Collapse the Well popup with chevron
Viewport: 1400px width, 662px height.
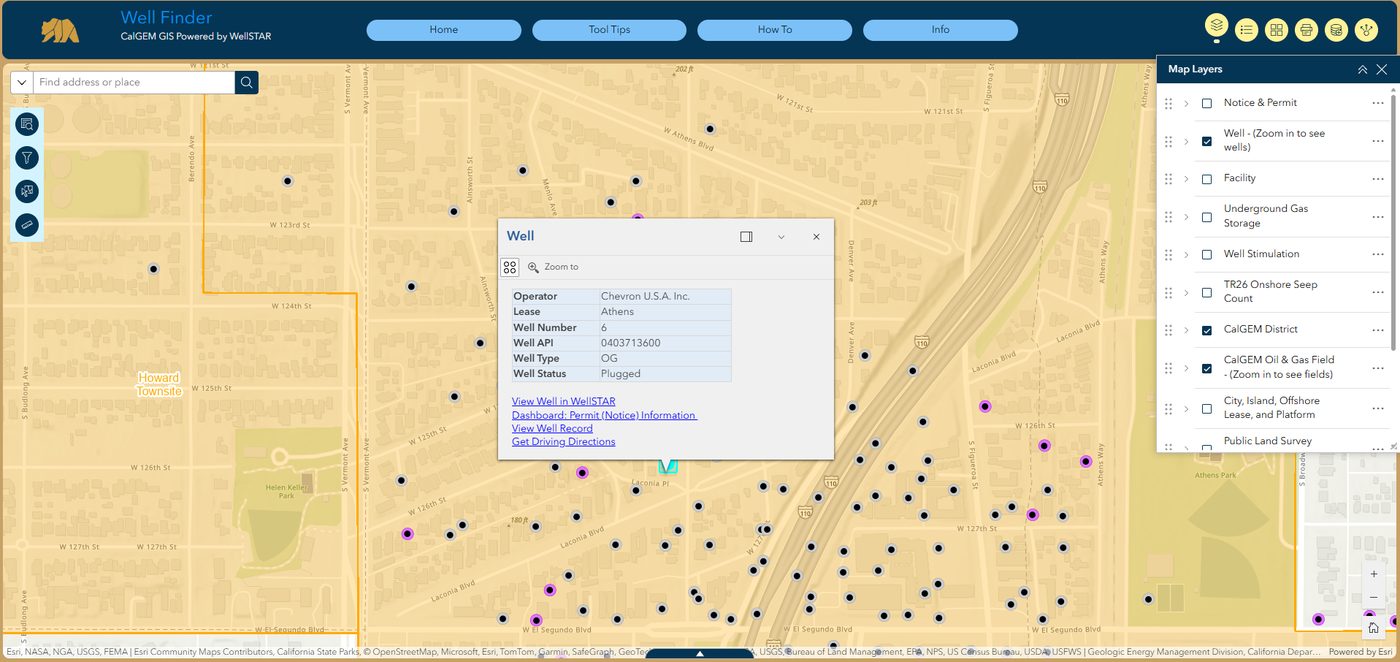[781, 237]
